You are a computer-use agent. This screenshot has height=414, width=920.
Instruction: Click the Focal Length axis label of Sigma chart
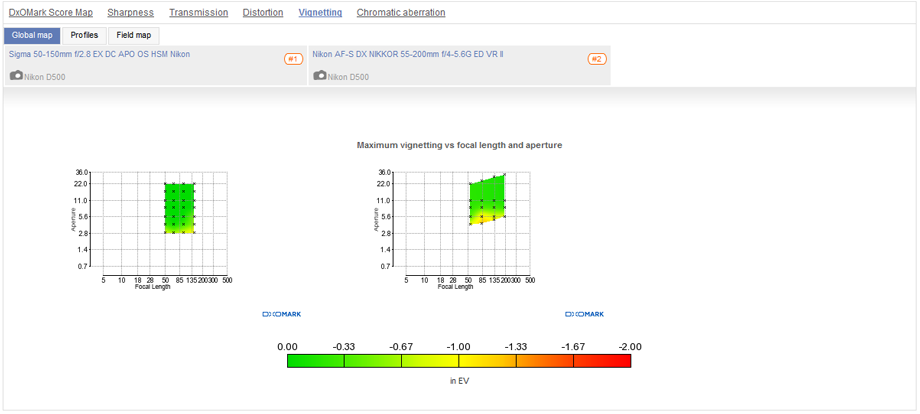pos(153,287)
